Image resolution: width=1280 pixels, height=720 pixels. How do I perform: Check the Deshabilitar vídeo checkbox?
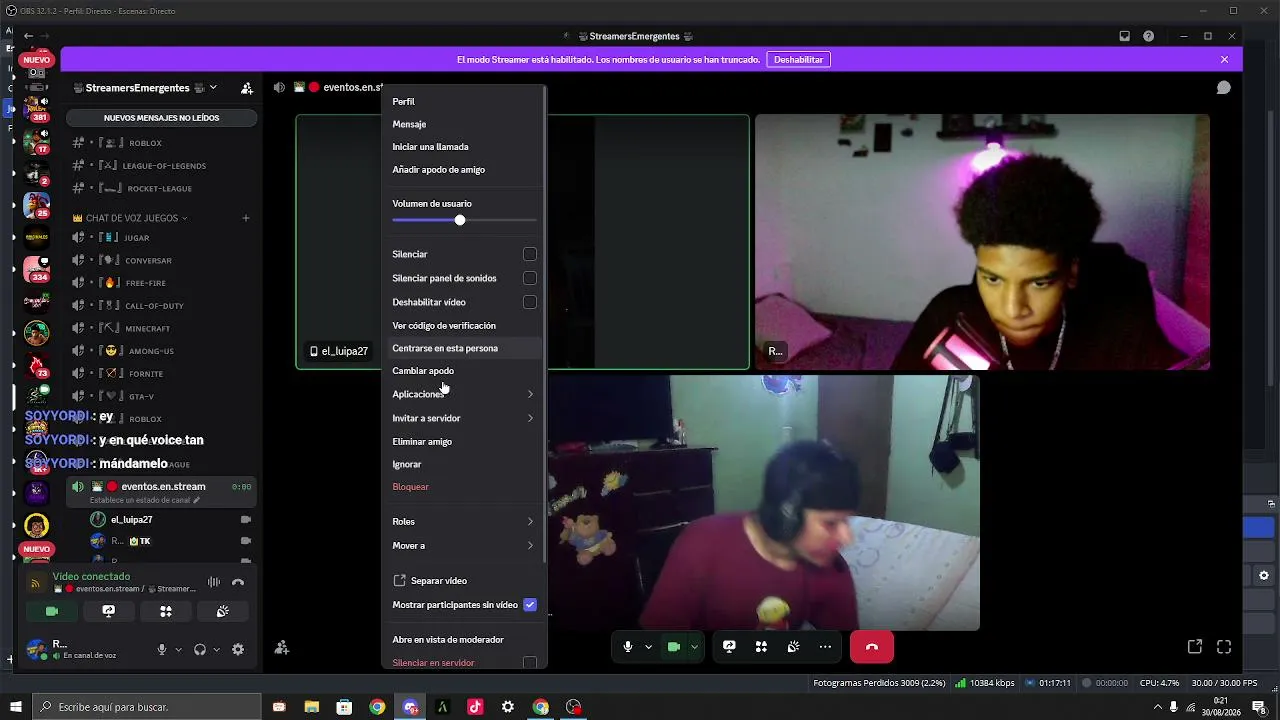pos(530,302)
